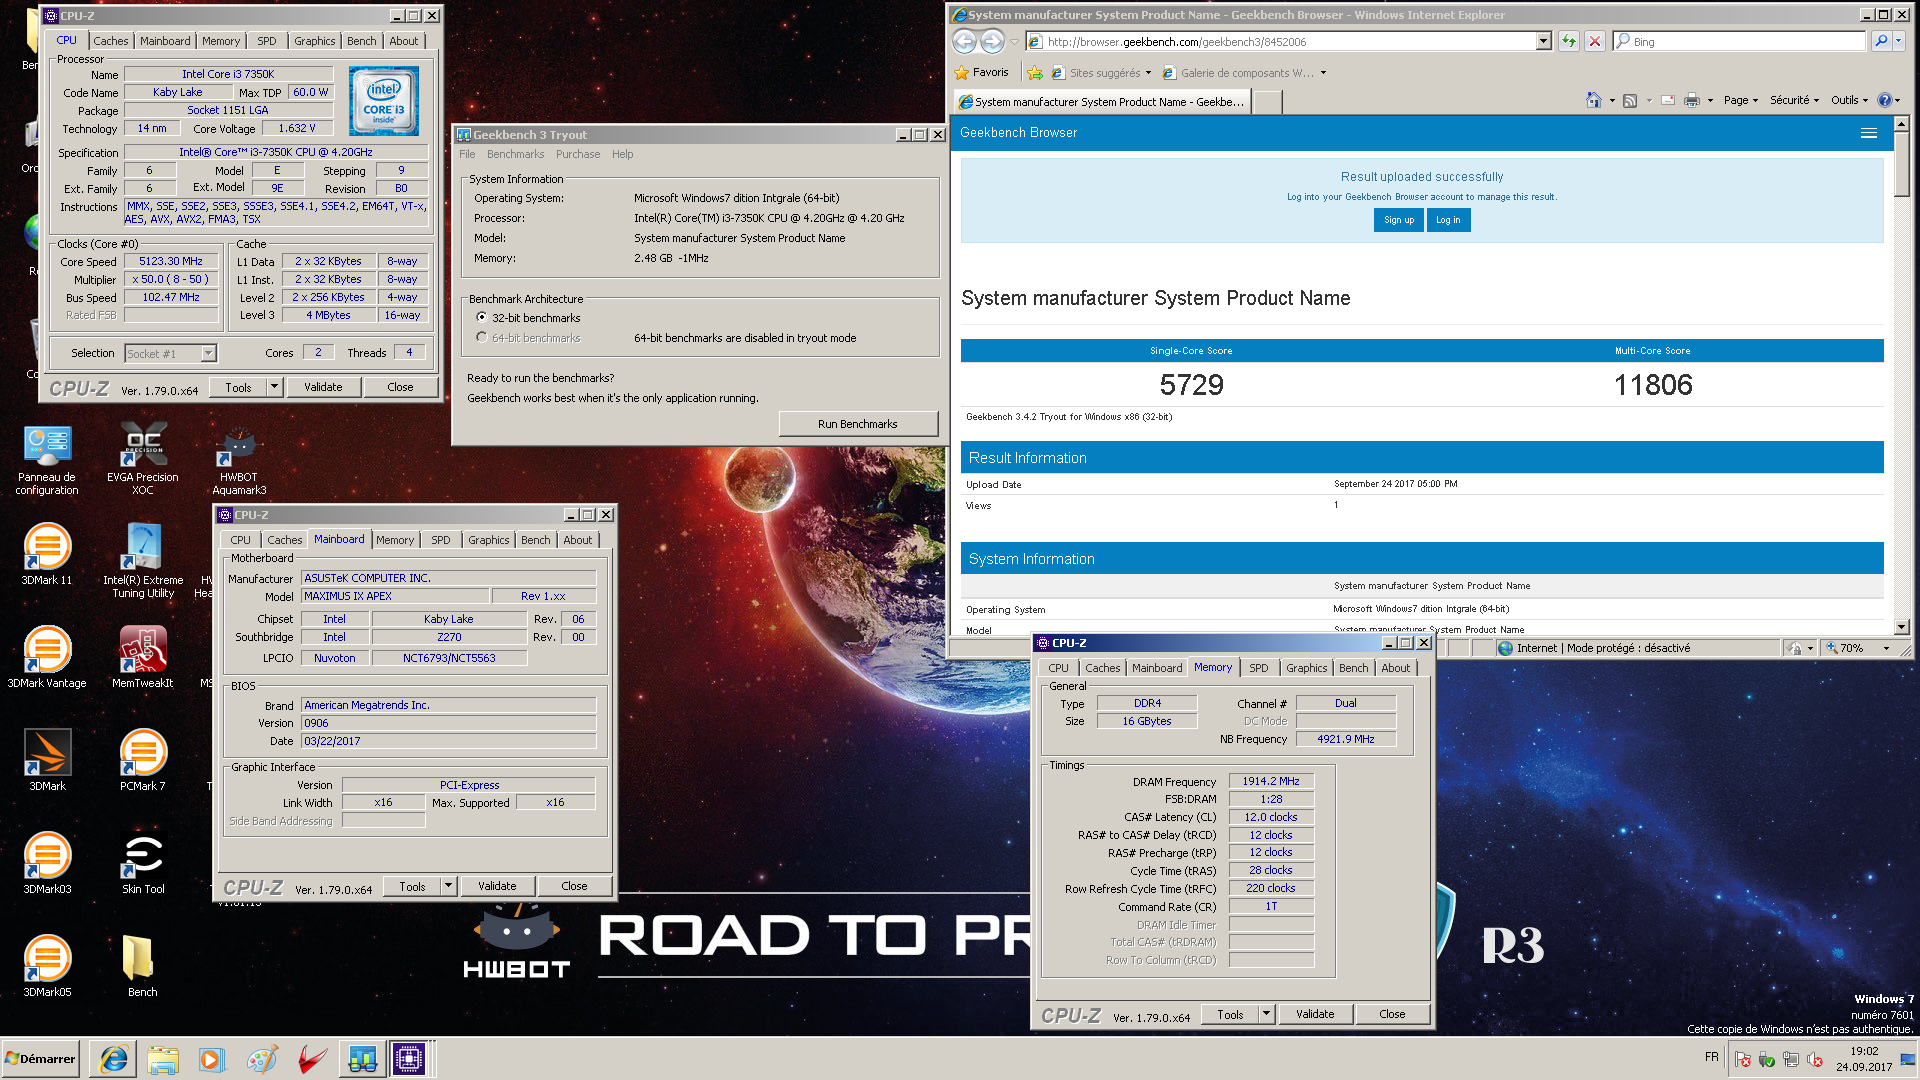Open the Intel Extreme Tuning Utility shortcut
Screen dimensions: 1920x1080
coord(143,561)
